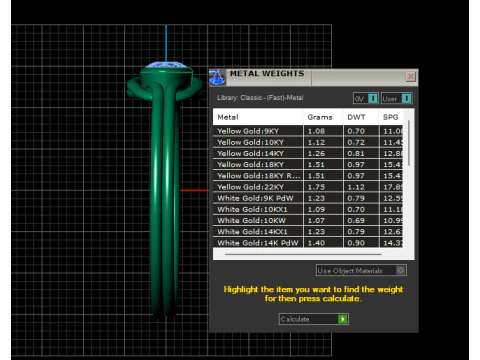Viewport: 480px width, 360px height.
Task: Select Yellow Gold:10KY row
Action: tap(308, 142)
